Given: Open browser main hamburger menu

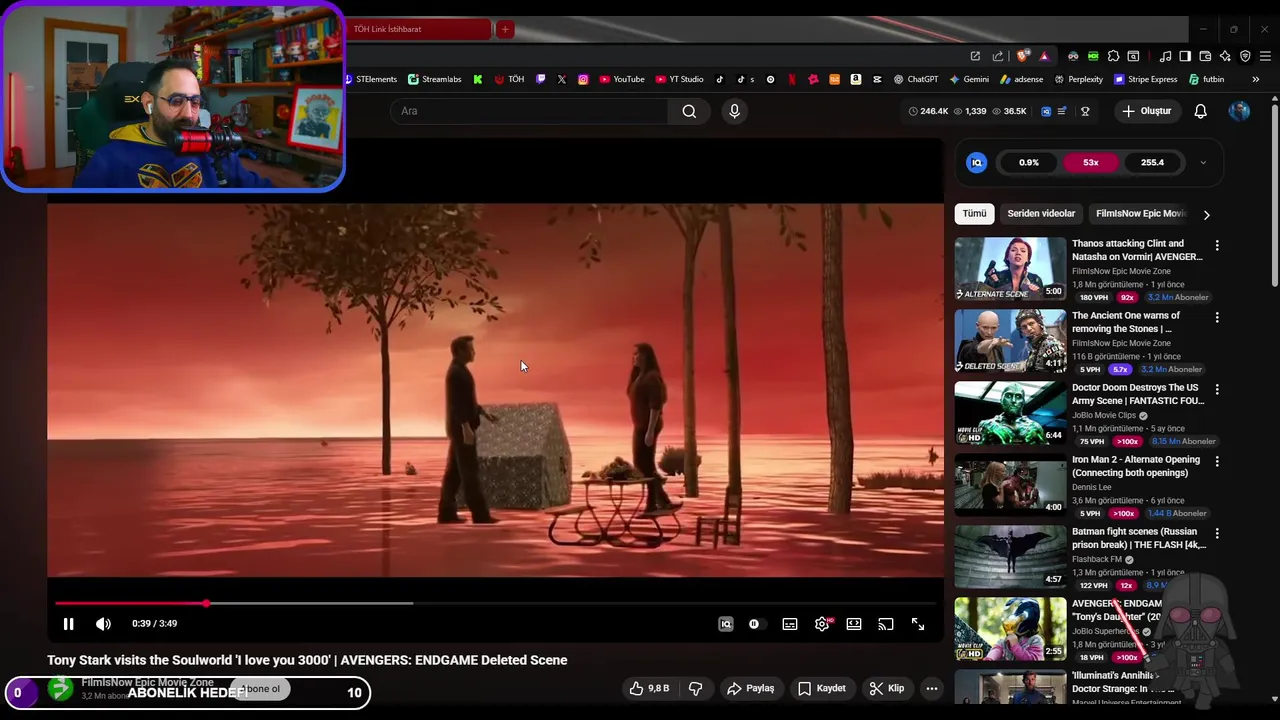Looking at the screenshot, I should 1265,56.
